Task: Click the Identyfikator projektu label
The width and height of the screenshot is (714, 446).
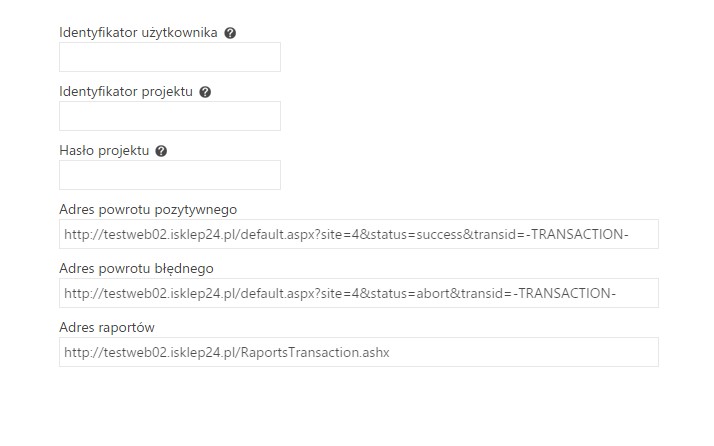Action: (x=126, y=92)
